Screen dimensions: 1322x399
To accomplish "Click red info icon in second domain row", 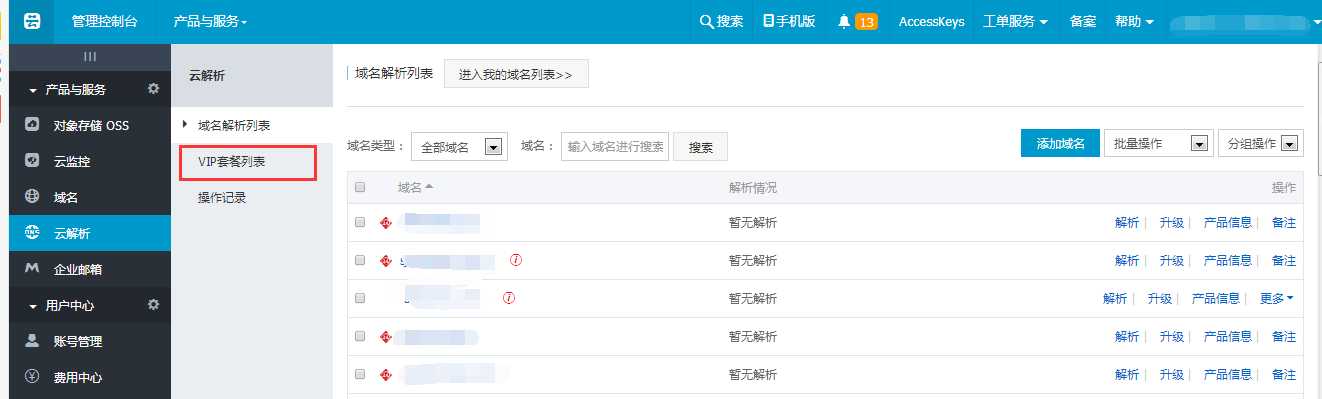I will (x=516, y=260).
